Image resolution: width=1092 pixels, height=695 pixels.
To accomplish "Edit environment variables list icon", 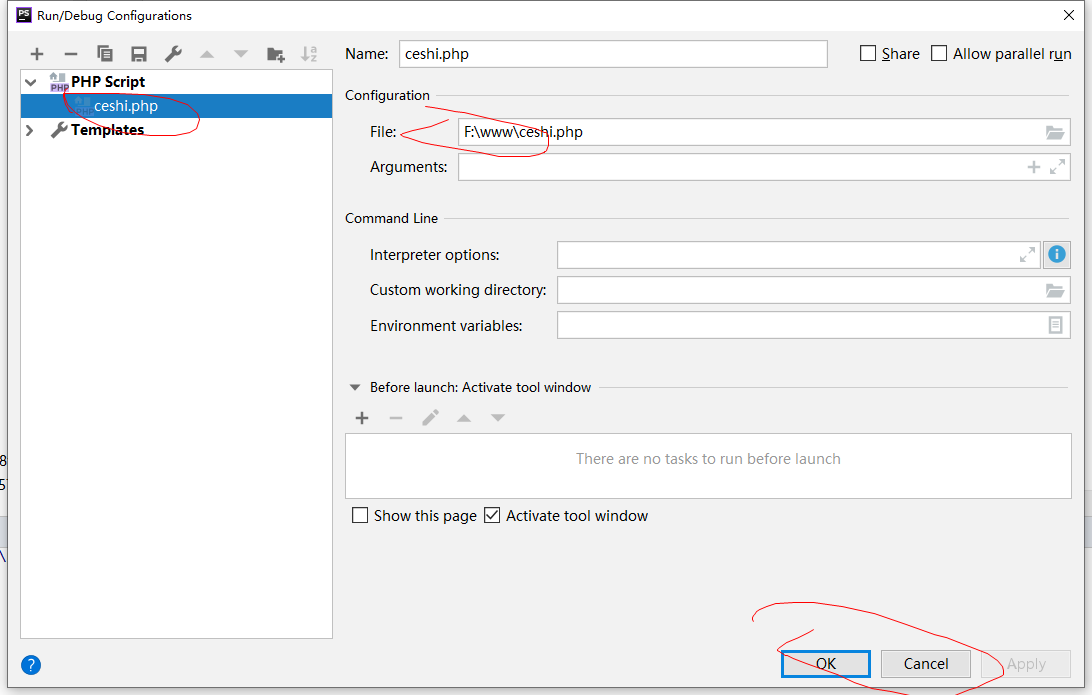I will coord(1055,325).
